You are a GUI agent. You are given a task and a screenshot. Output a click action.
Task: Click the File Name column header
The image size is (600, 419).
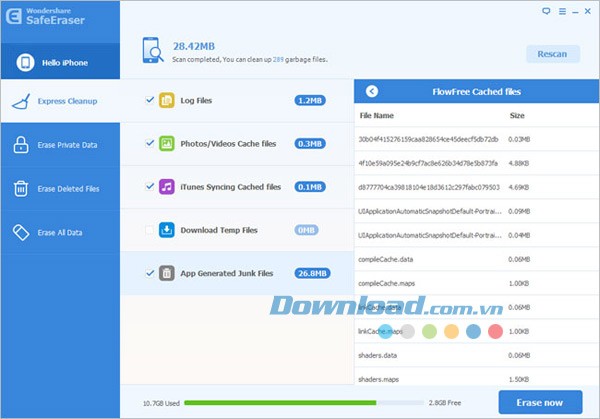377,116
